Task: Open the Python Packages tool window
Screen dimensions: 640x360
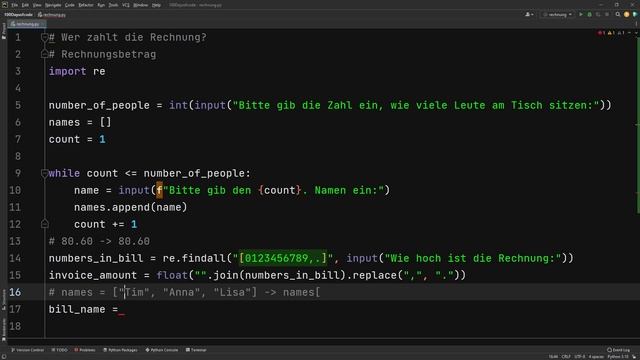Action: coord(120,350)
